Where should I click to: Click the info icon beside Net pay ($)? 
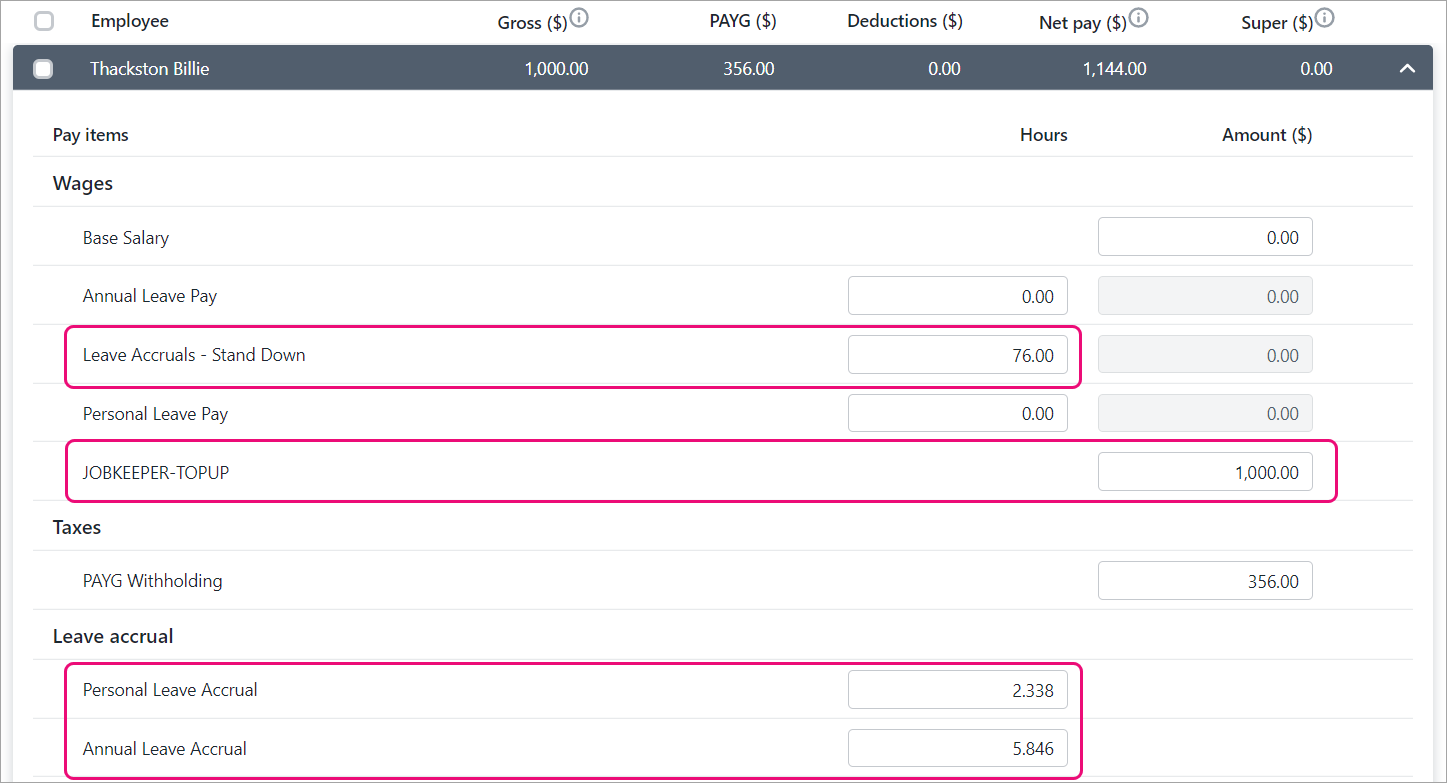coord(1138,18)
